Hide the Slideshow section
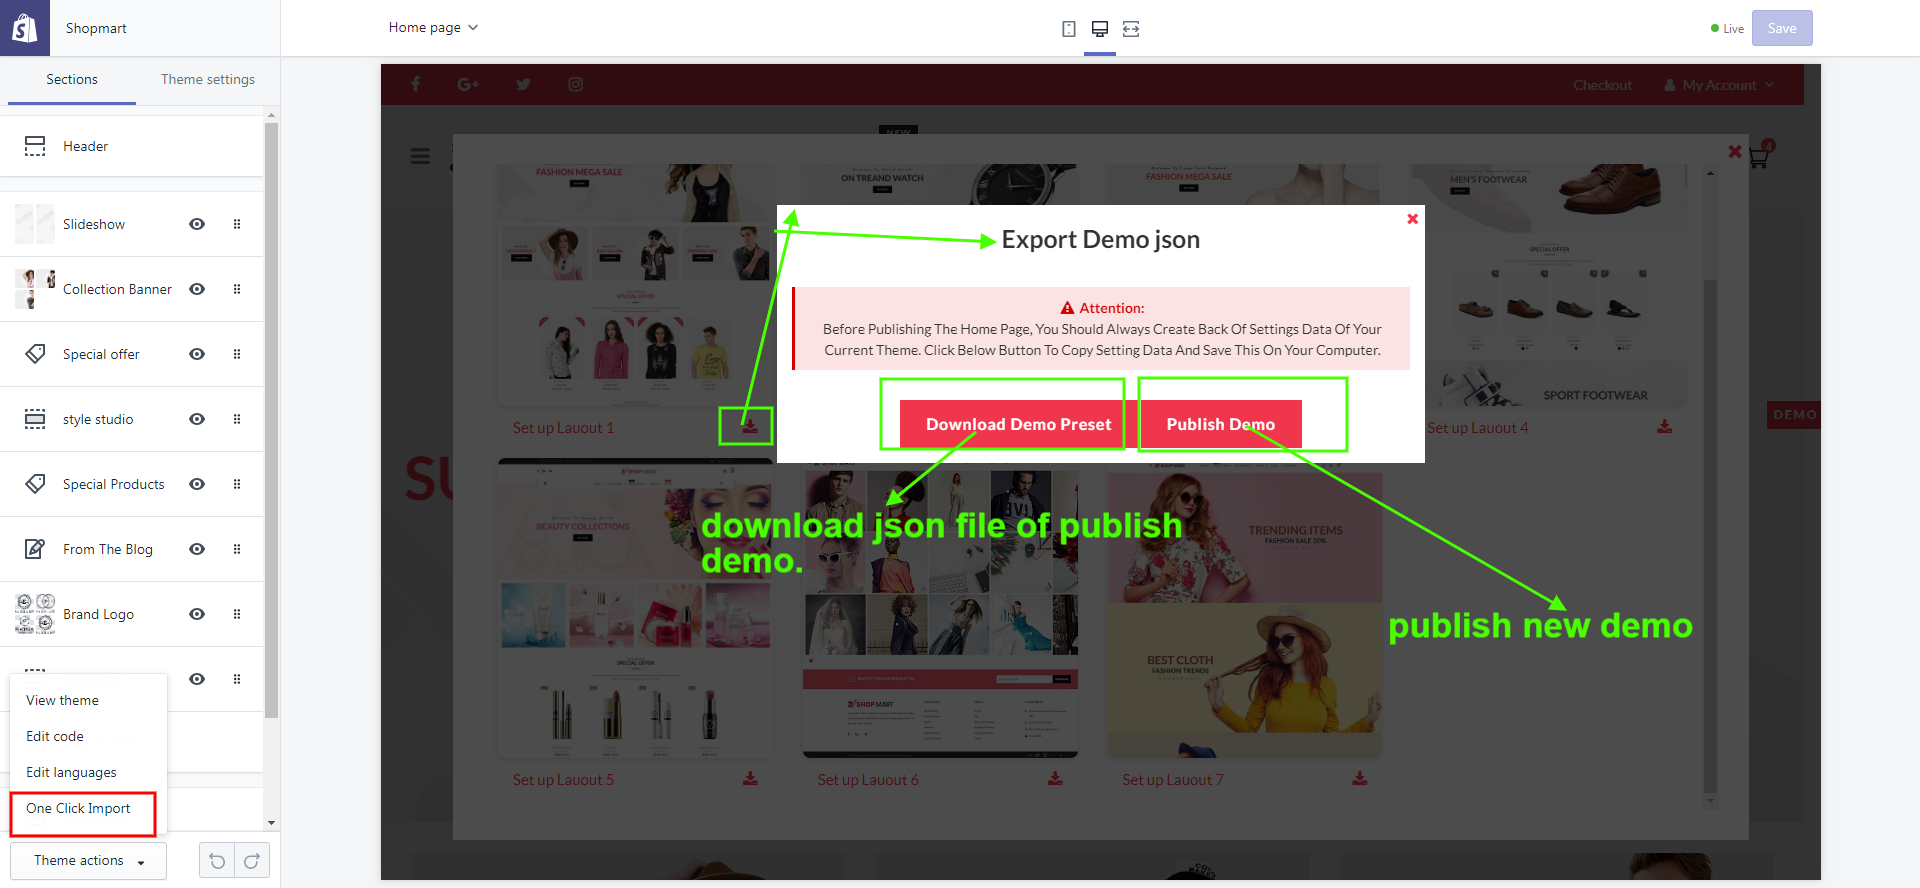The width and height of the screenshot is (1920, 888). [197, 224]
